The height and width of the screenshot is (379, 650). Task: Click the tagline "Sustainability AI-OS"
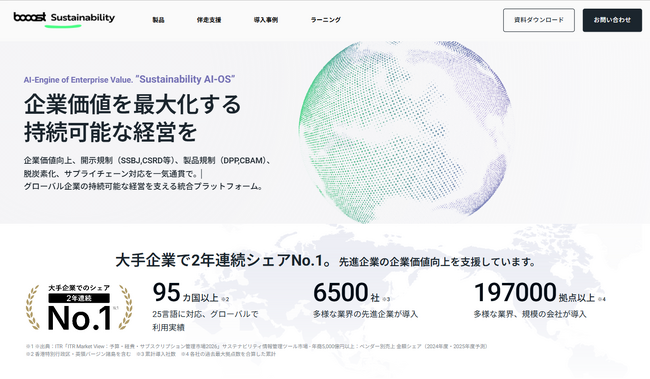coord(185,79)
